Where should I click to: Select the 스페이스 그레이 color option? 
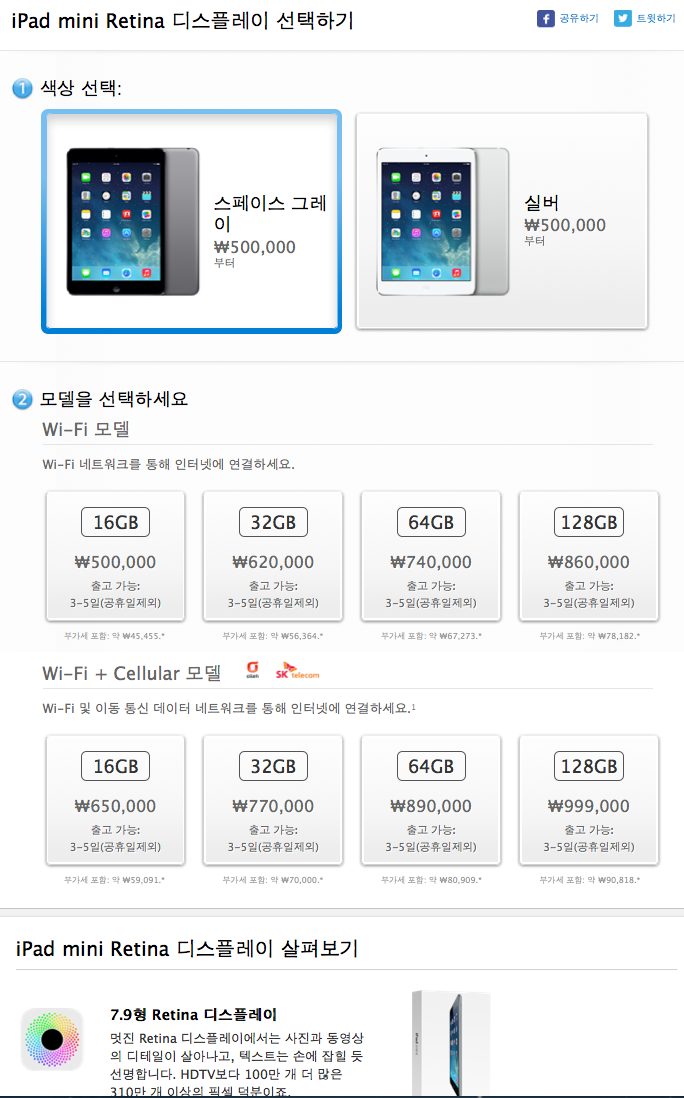[x=191, y=221]
